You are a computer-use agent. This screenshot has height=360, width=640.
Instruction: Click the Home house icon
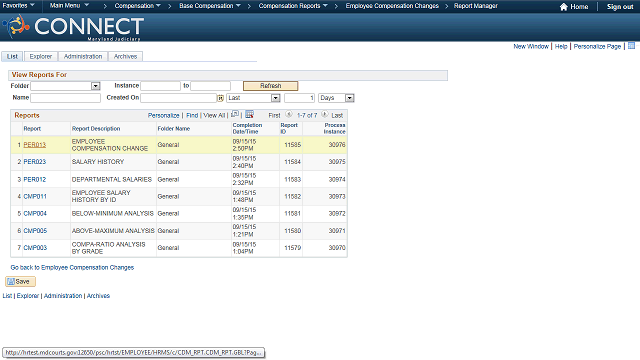[564, 7]
